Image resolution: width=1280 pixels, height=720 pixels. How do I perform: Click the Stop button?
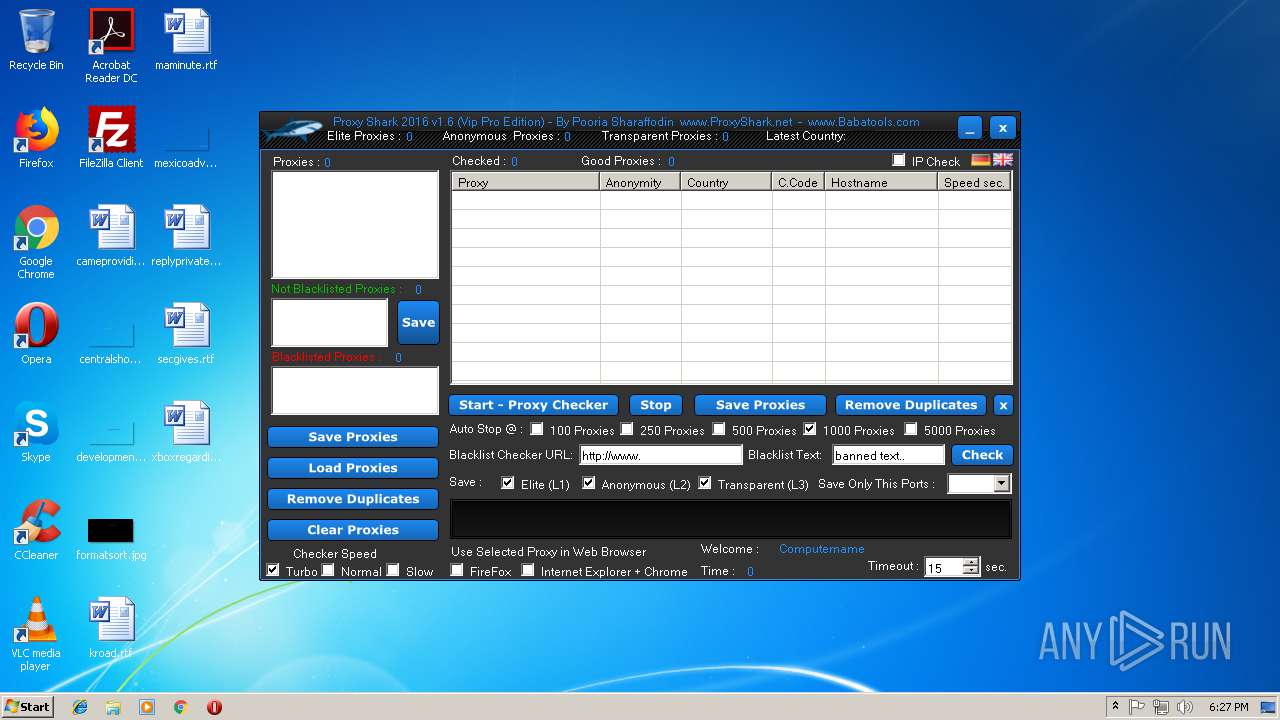[655, 405]
